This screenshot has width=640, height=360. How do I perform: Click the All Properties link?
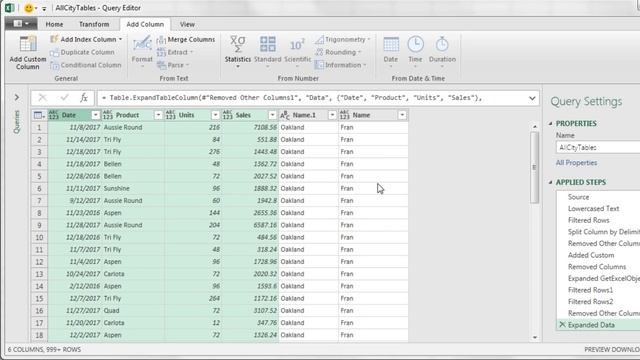coord(576,162)
